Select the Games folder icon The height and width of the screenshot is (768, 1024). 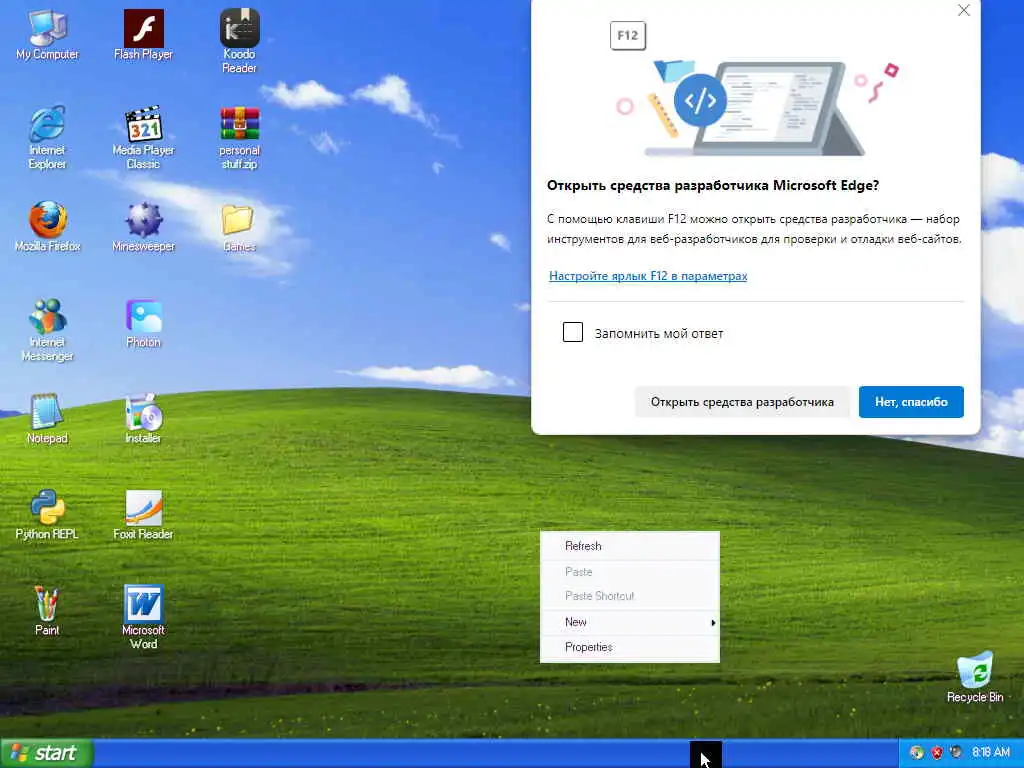(239, 227)
